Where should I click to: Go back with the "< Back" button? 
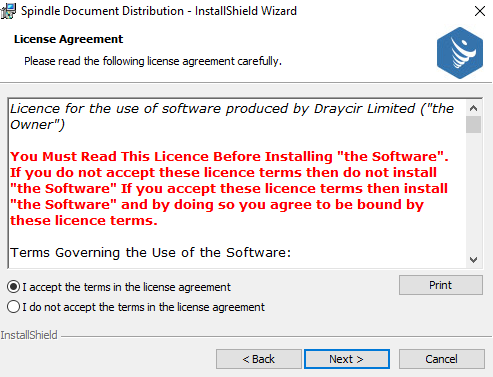pos(259,359)
